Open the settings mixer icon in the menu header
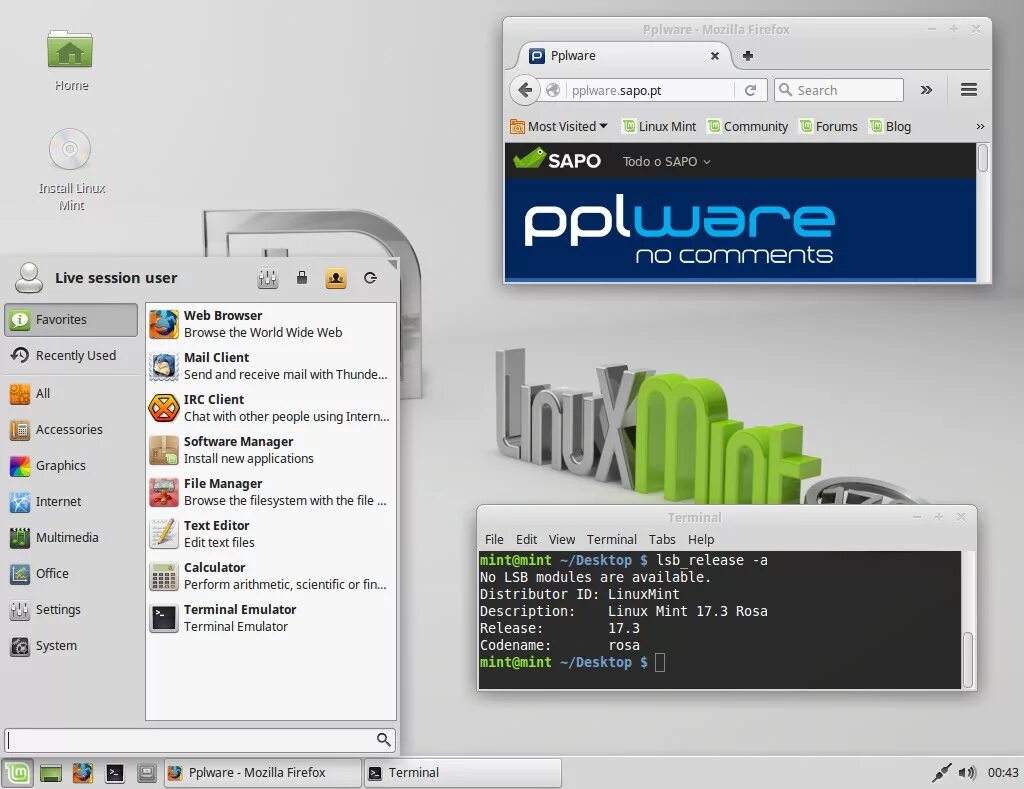The image size is (1024, 789). [268, 278]
